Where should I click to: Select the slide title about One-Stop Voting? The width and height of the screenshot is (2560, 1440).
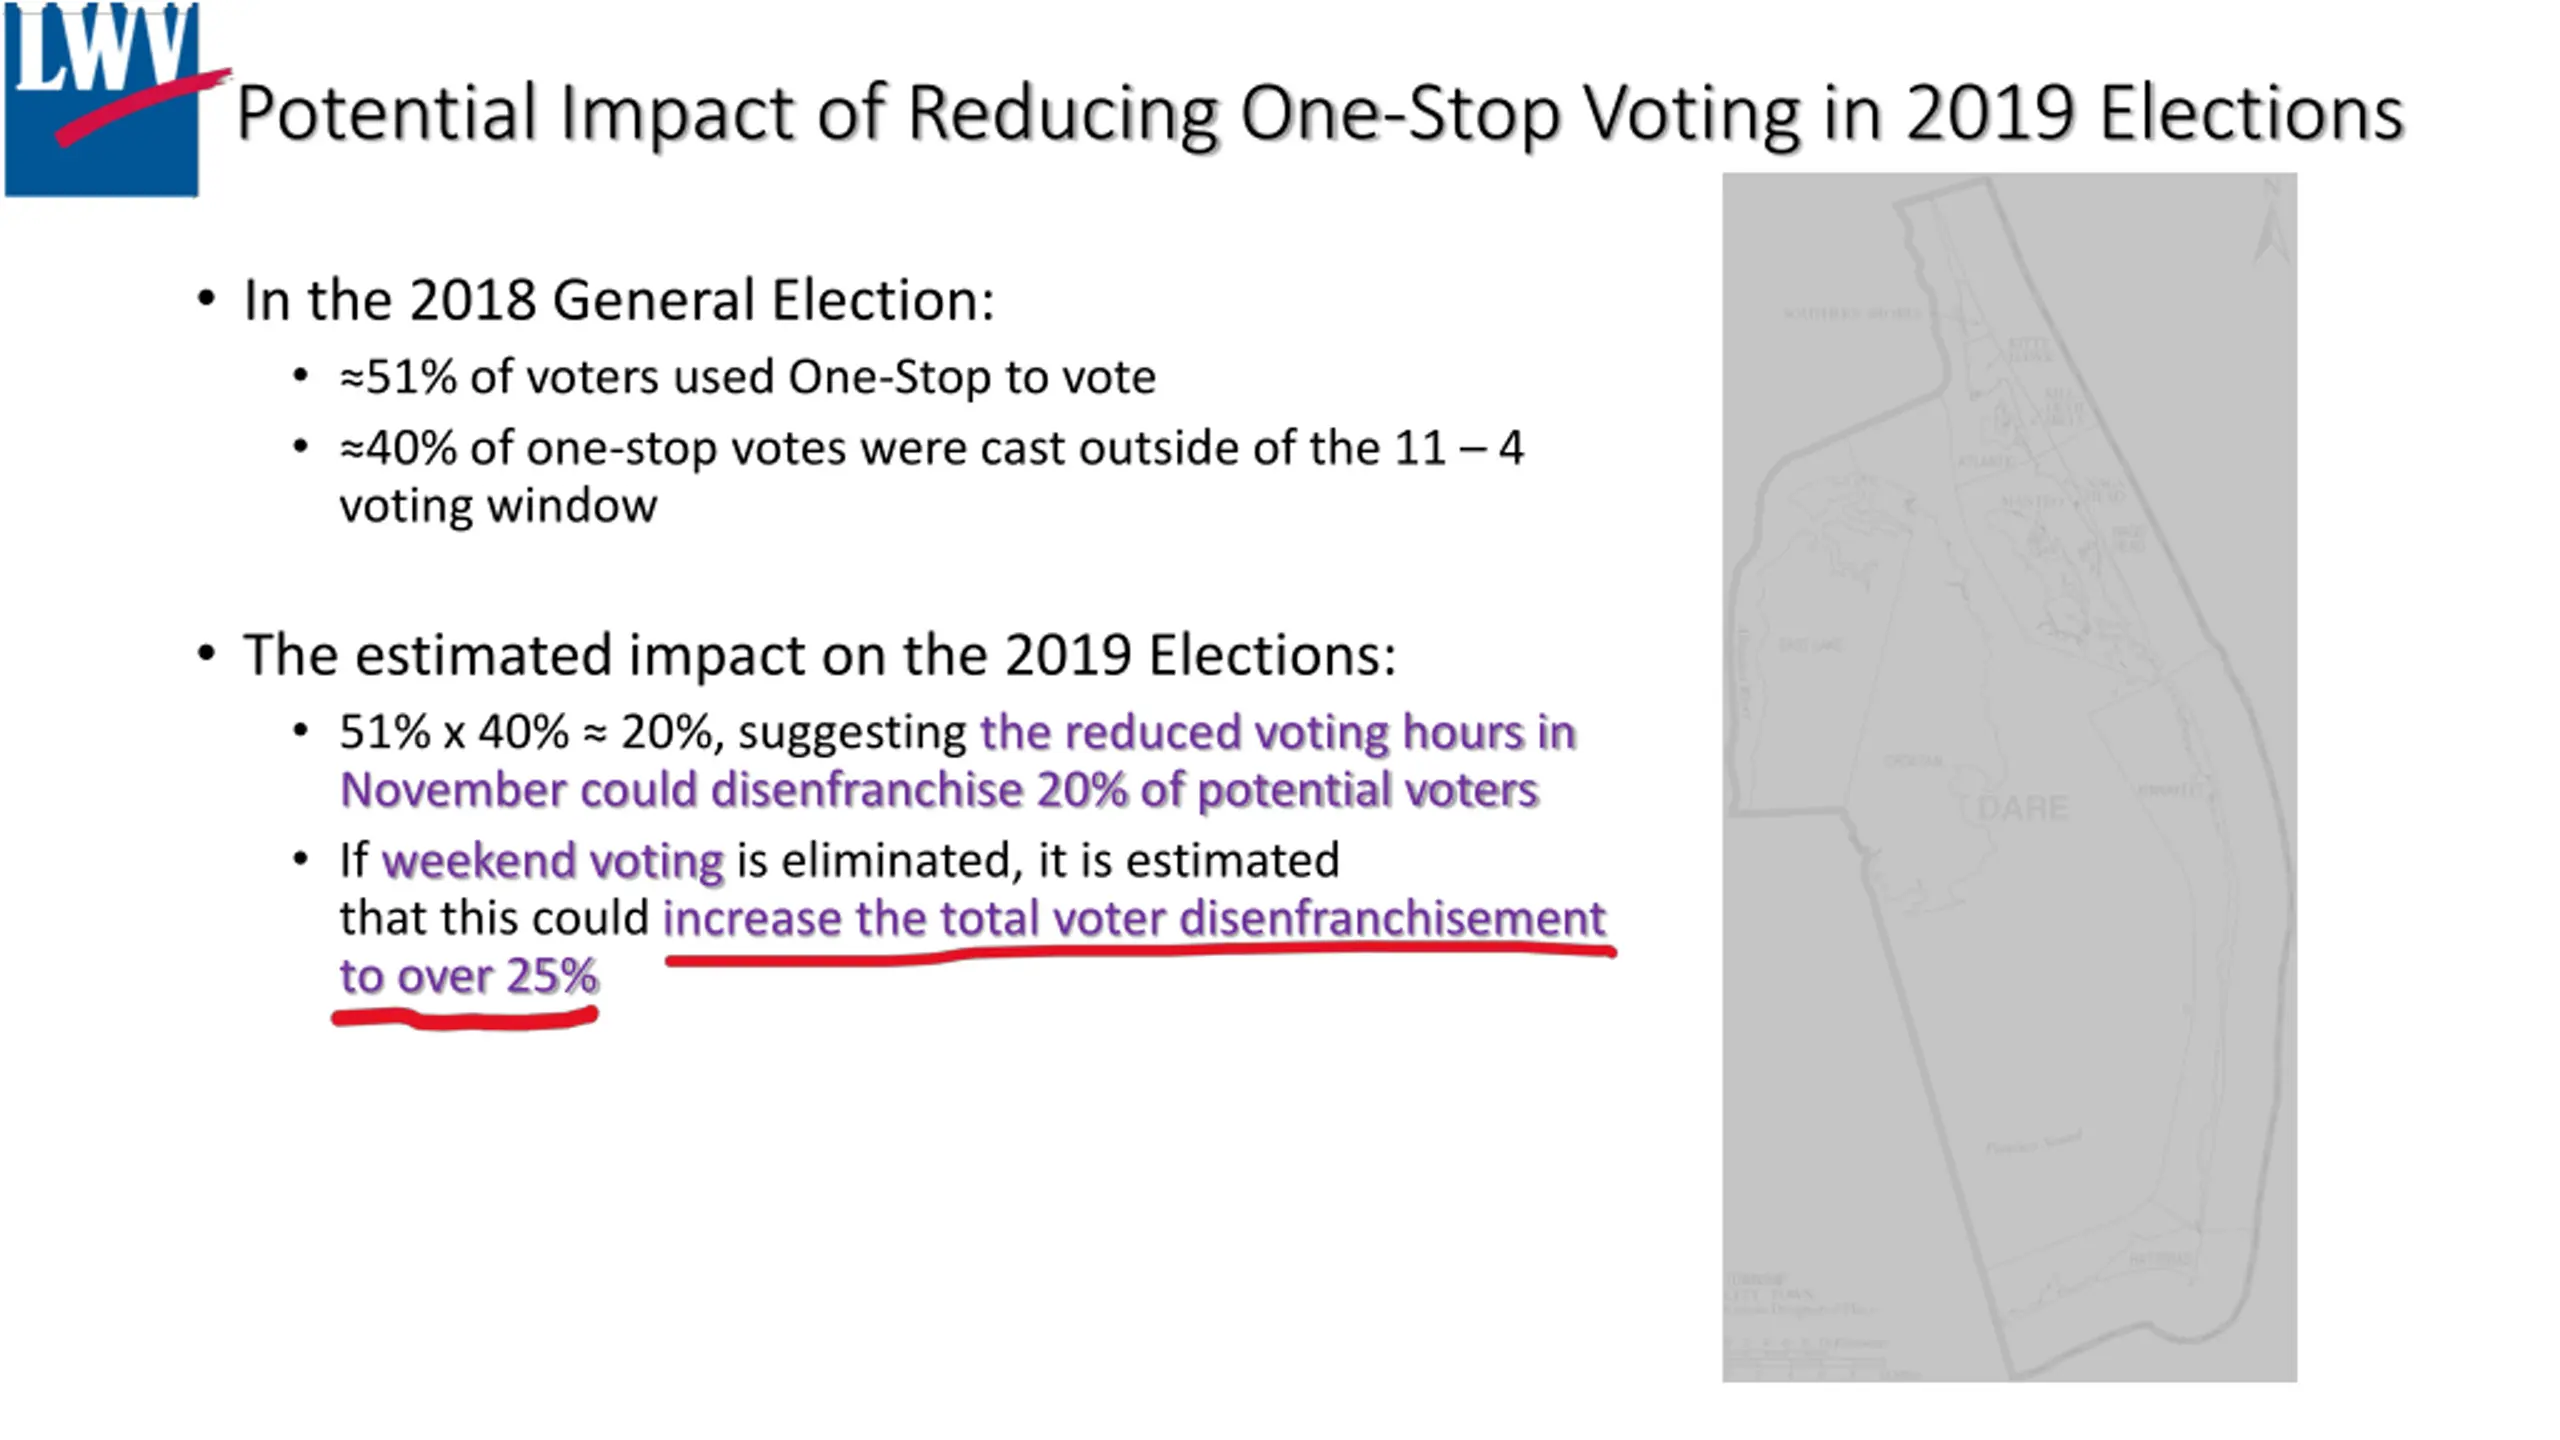(1319, 113)
